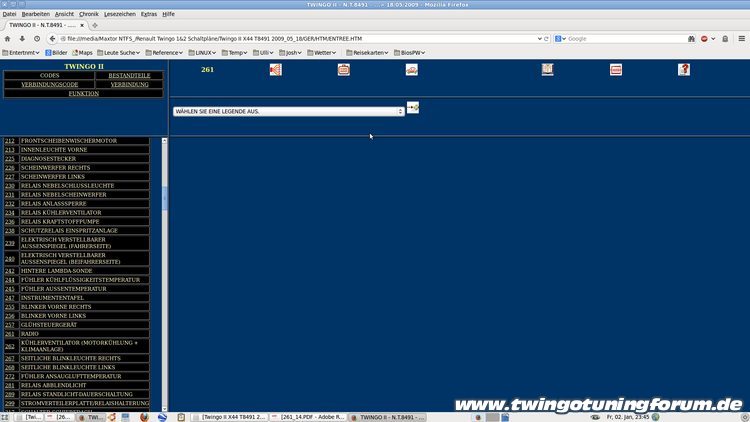
Task: Click the Google search input field
Action: click(620, 38)
